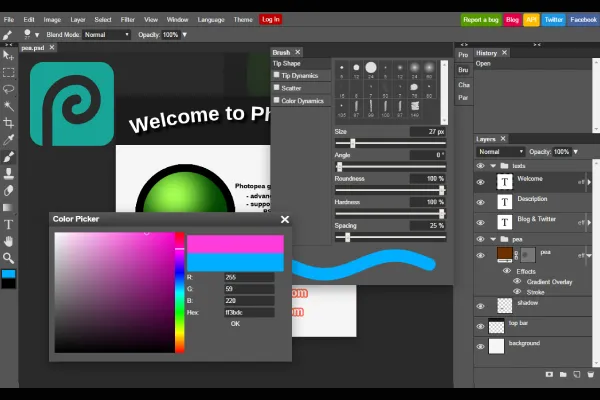This screenshot has width=600, height=400.
Task: Select the Type tool
Action: [x=8, y=224]
